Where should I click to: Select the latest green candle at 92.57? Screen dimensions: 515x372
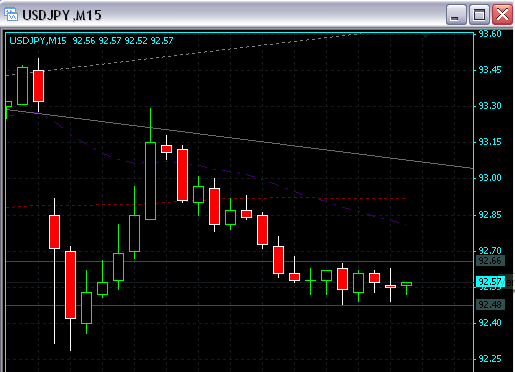click(x=406, y=284)
